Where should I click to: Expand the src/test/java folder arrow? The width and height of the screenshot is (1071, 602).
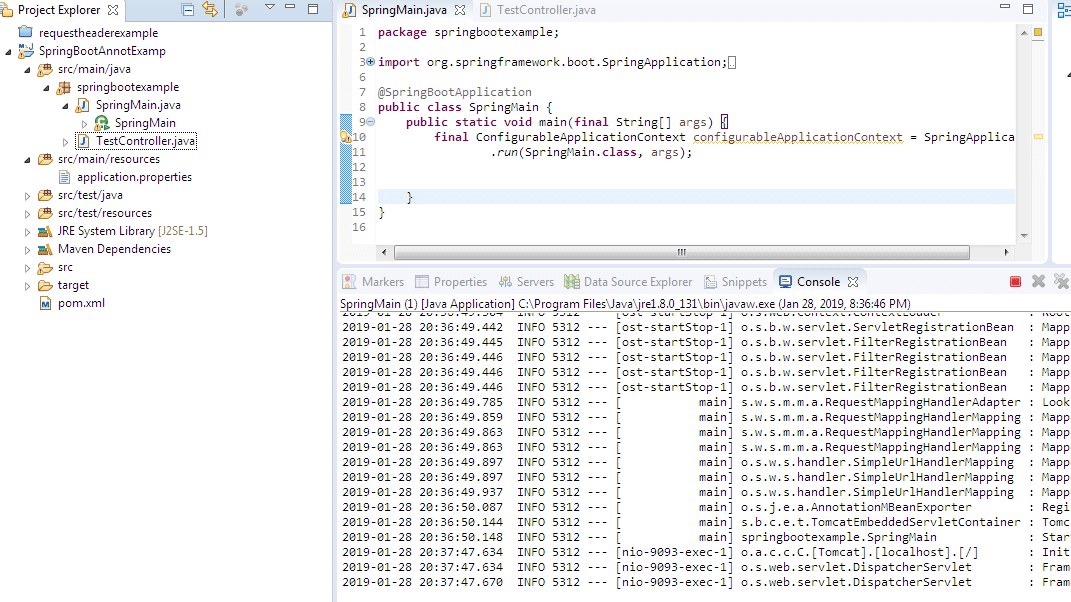(x=28, y=196)
